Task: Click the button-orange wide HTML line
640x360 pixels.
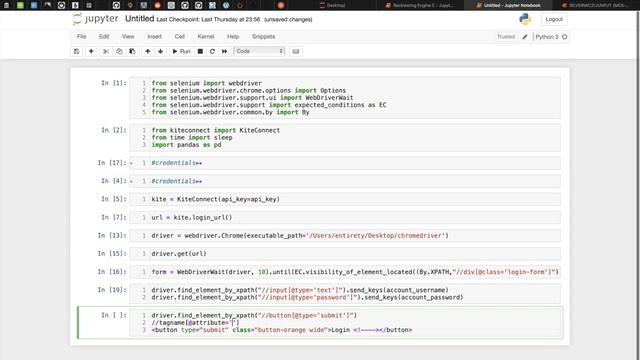Action: [x=282, y=330]
